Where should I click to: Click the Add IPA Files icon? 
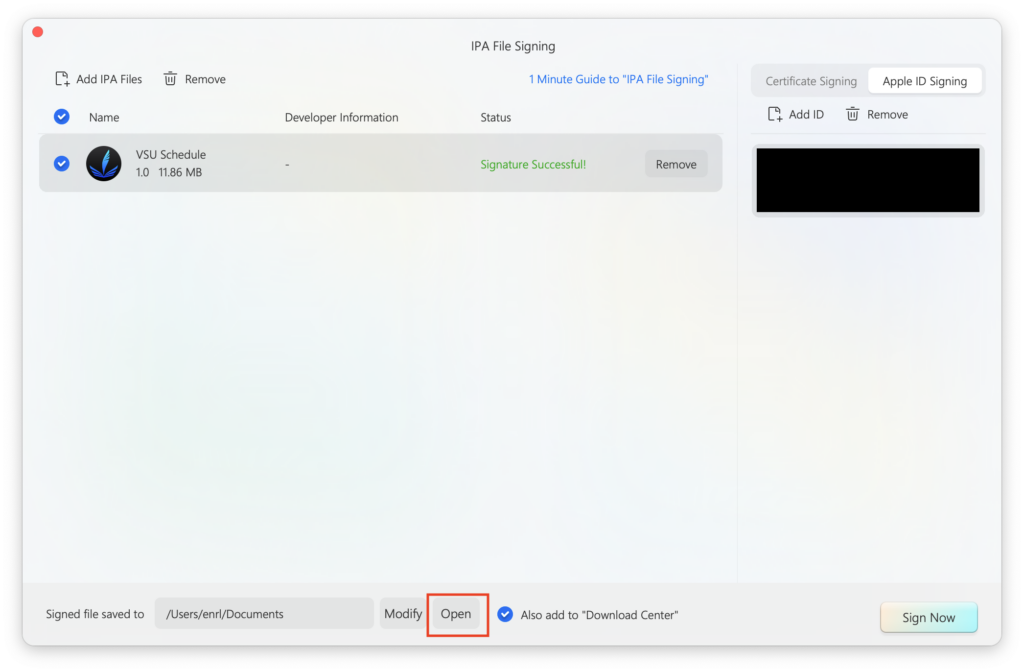pyautogui.click(x=62, y=79)
